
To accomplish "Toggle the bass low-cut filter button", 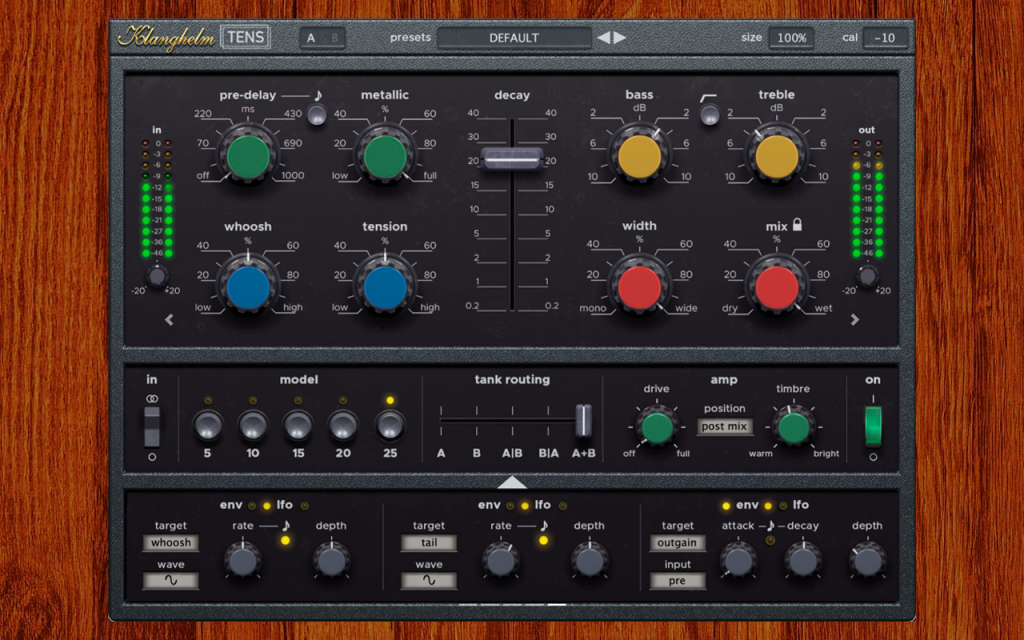I will [x=709, y=115].
